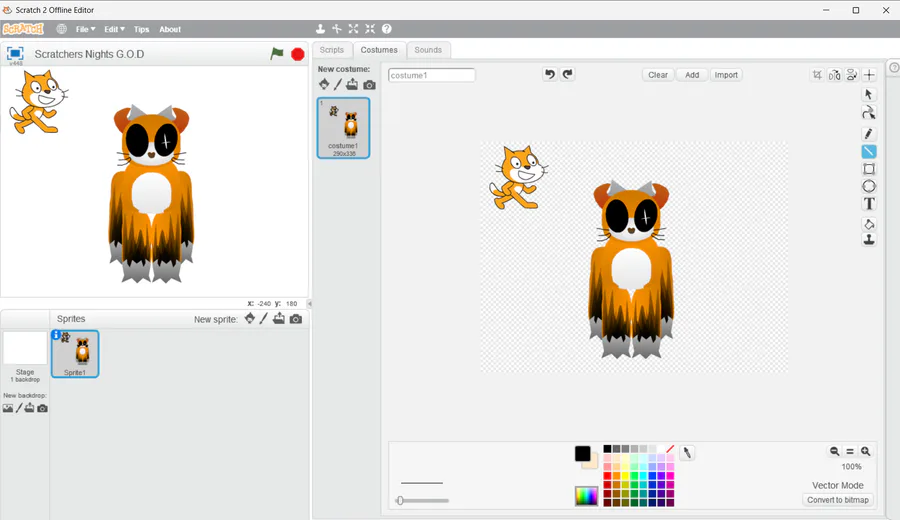The height and width of the screenshot is (520, 900).
Task: Select the toolbar Shrink icon
Action: [x=370, y=29]
